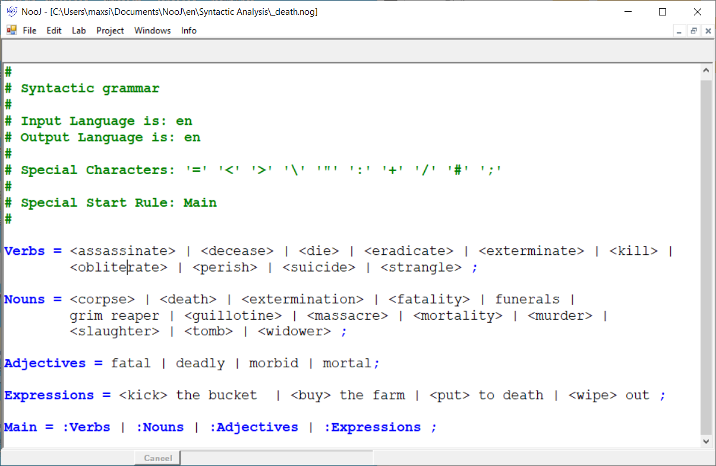Click the scrollbar down arrow

(x=707, y=442)
